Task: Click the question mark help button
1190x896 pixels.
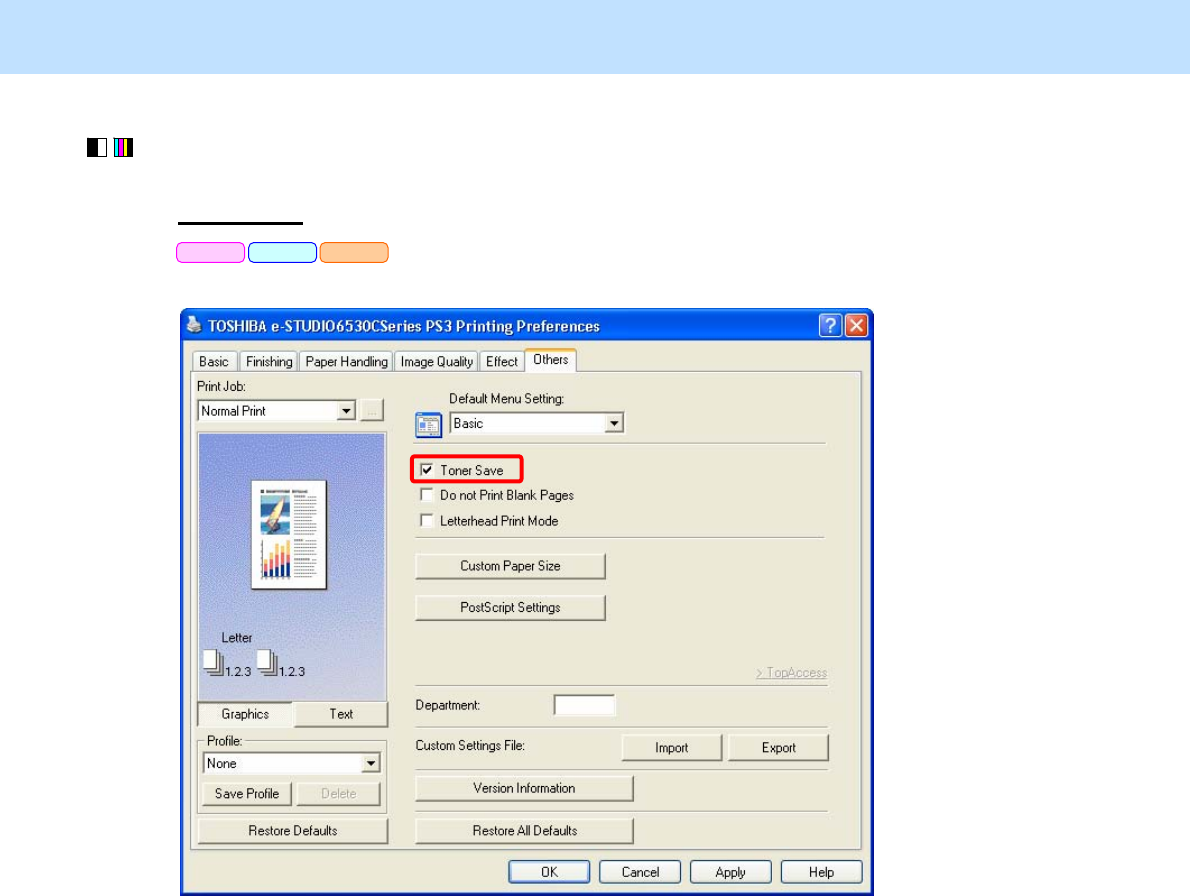Action: pyautogui.click(x=830, y=325)
